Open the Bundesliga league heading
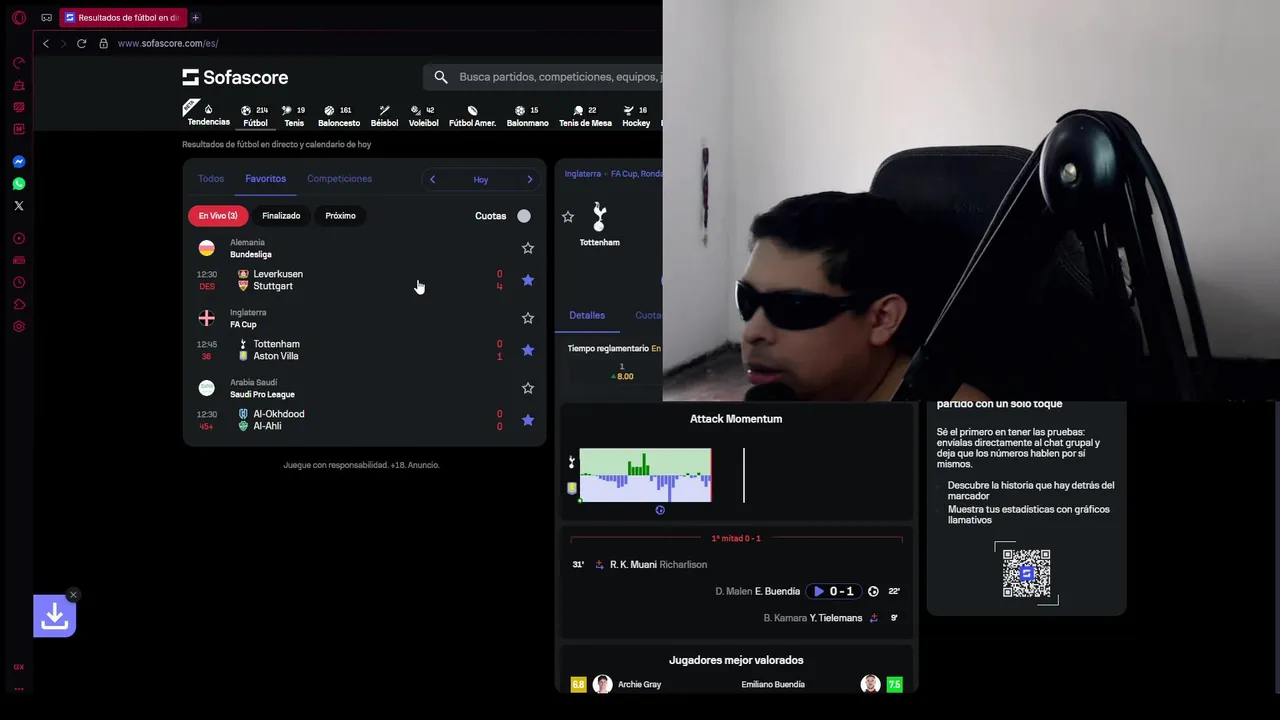 pos(251,255)
